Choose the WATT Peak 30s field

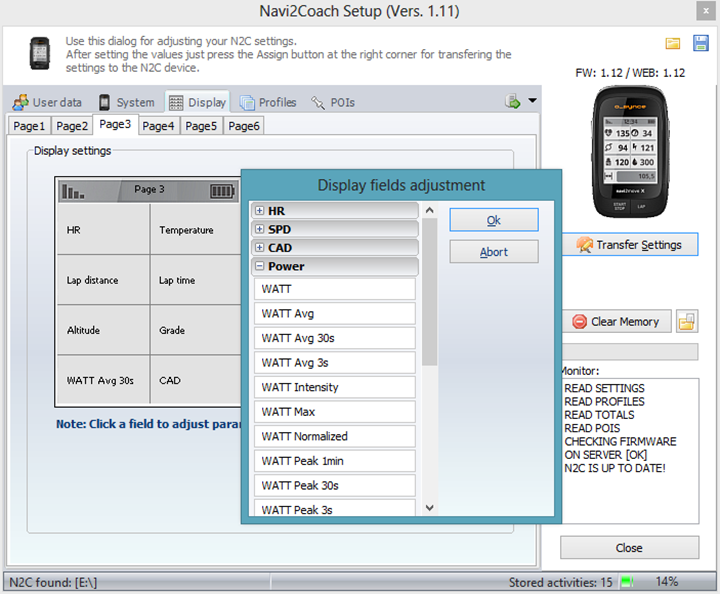335,486
